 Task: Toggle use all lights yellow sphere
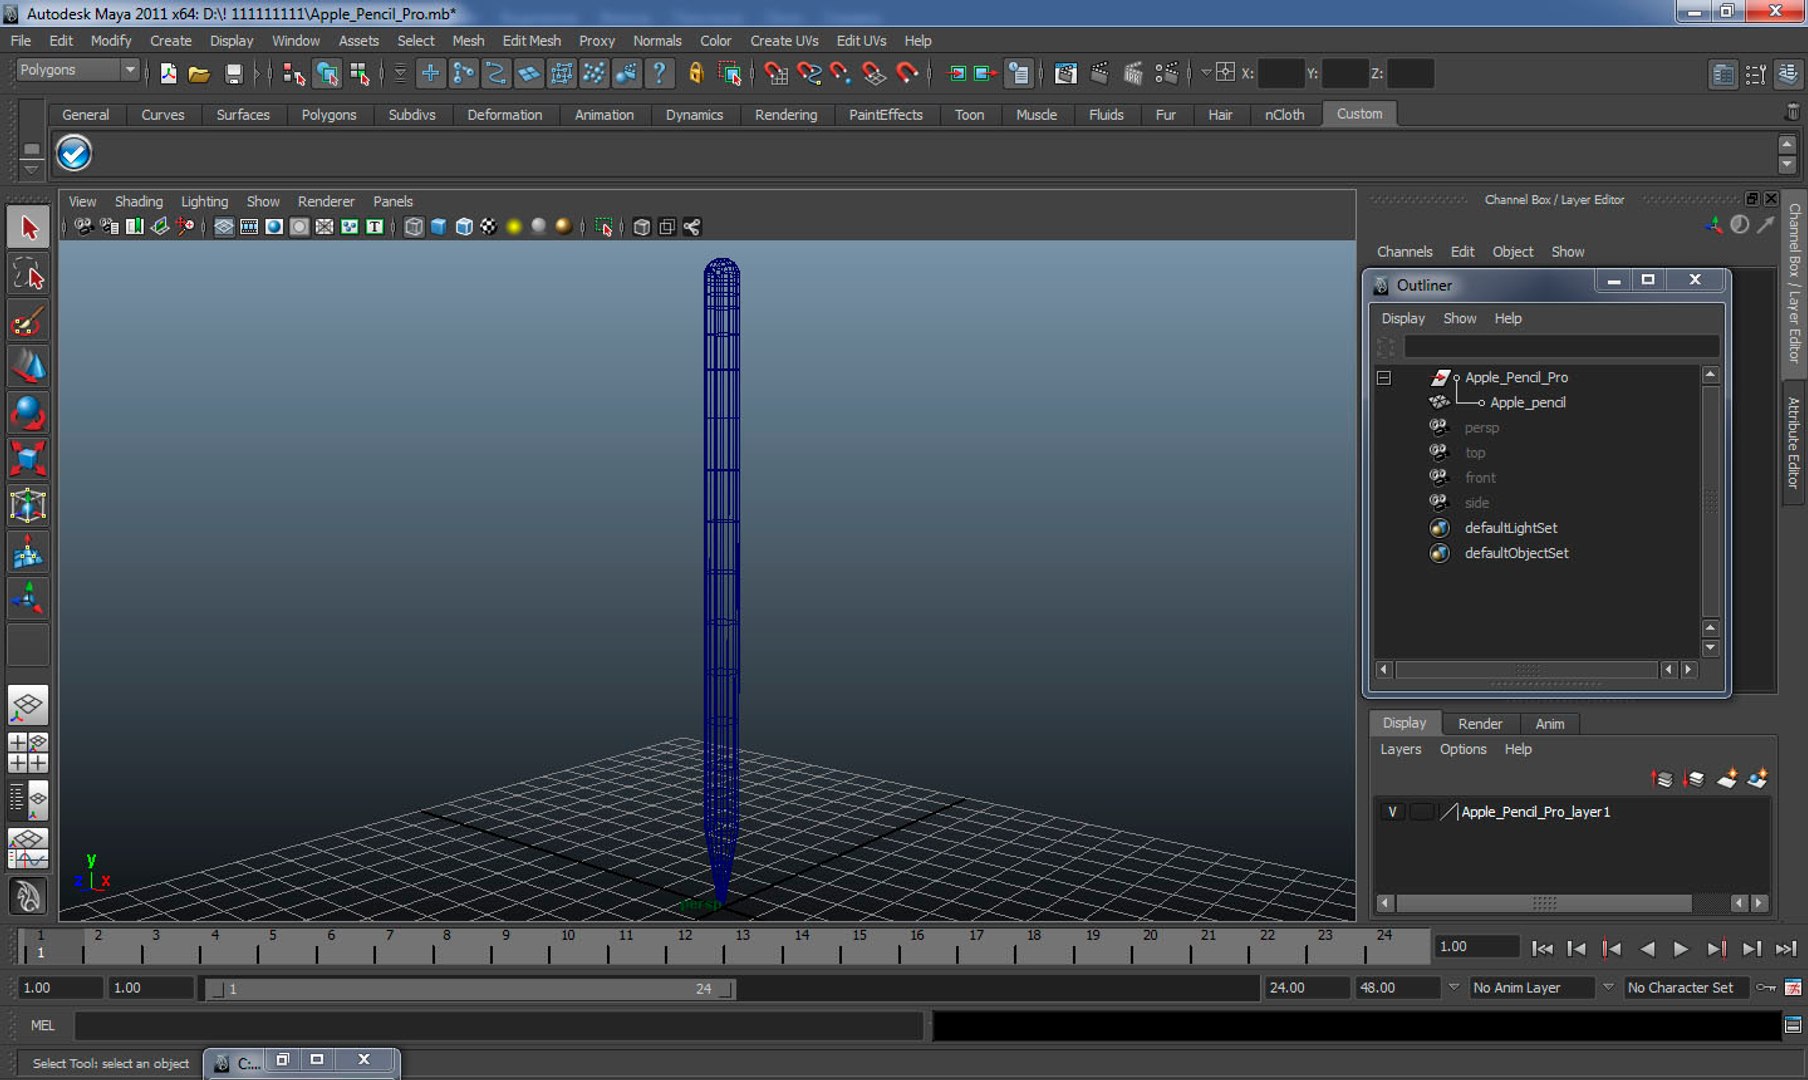point(514,227)
